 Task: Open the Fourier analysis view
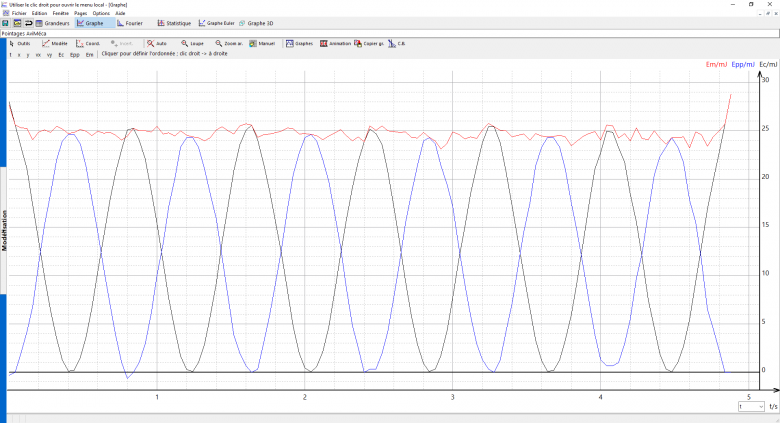[x=130, y=23]
